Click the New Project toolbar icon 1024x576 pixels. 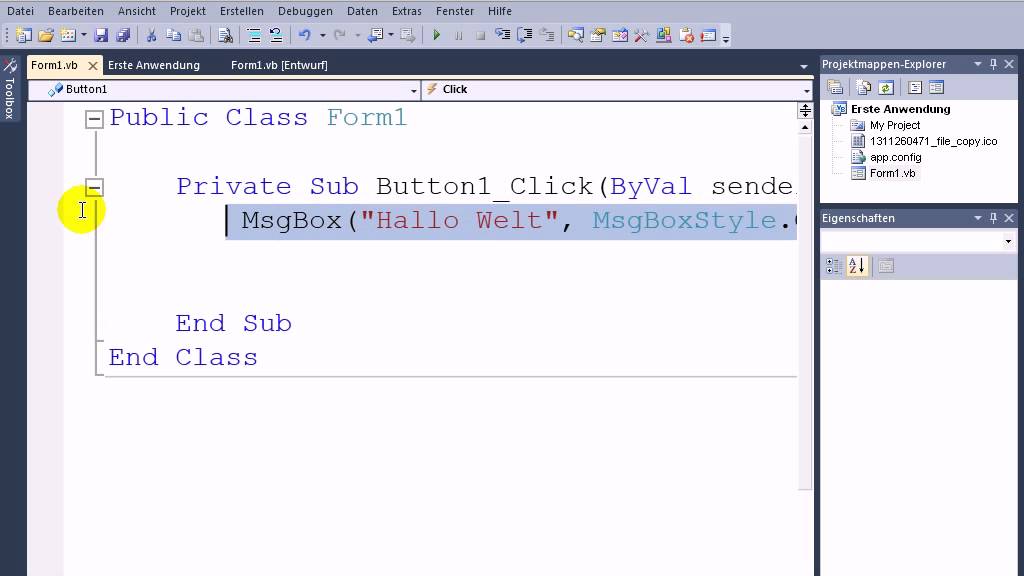click(24, 35)
